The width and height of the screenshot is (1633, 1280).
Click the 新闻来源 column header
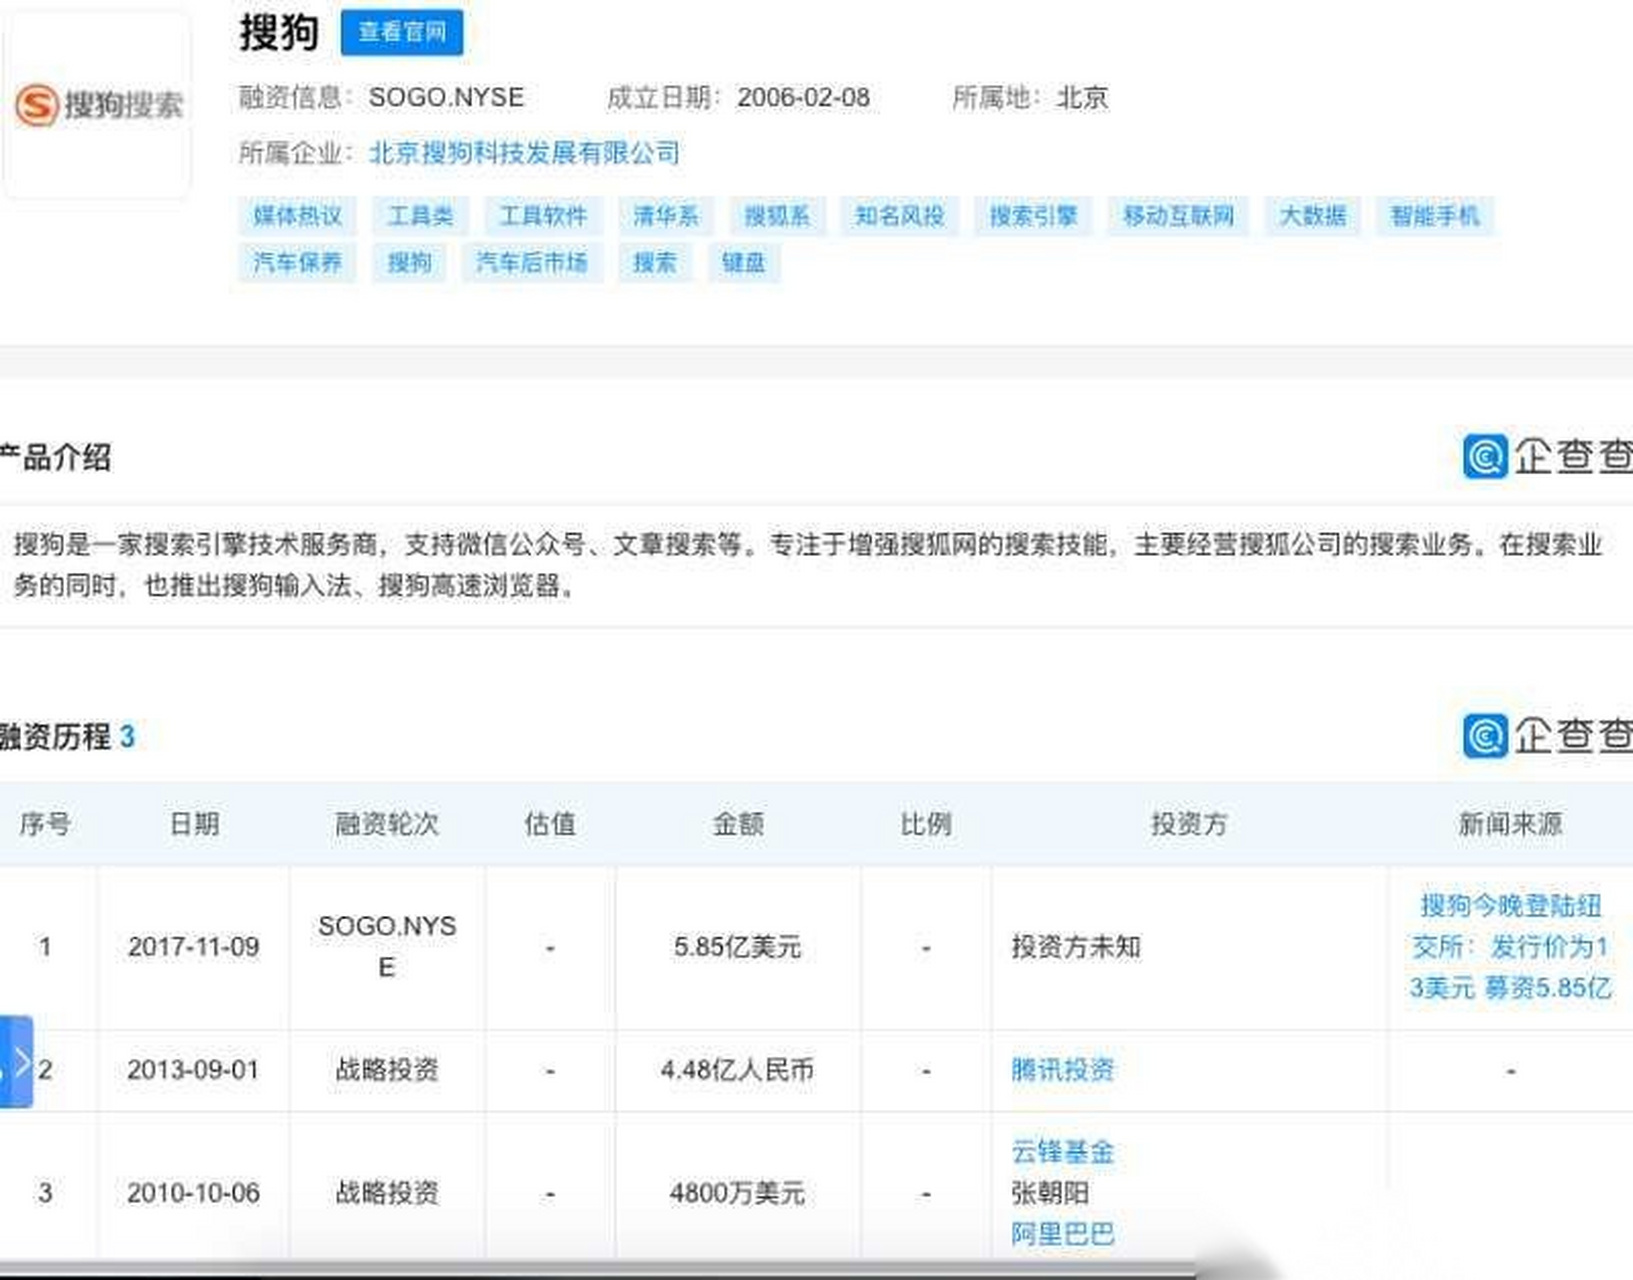[1510, 824]
